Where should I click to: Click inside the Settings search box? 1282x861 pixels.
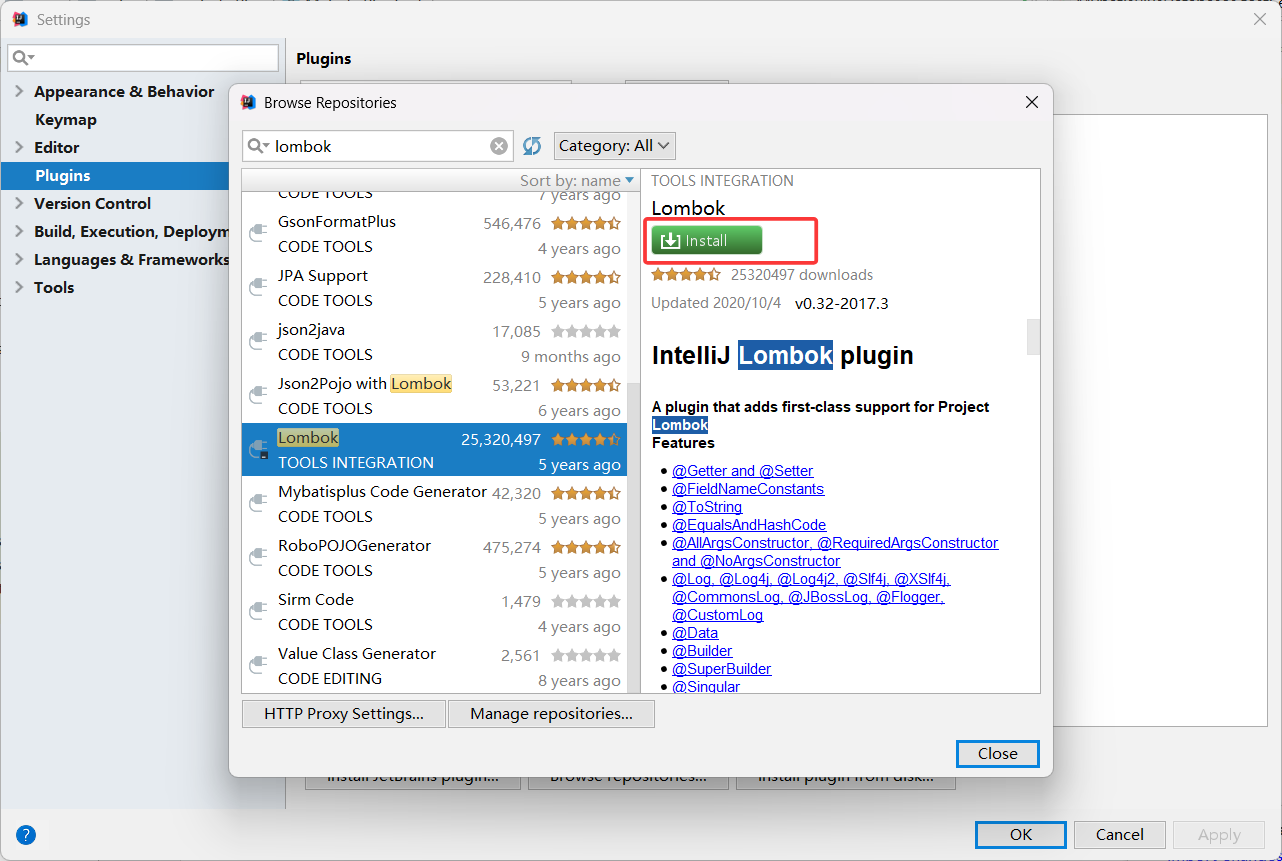pyautogui.click(x=143, y=57)
